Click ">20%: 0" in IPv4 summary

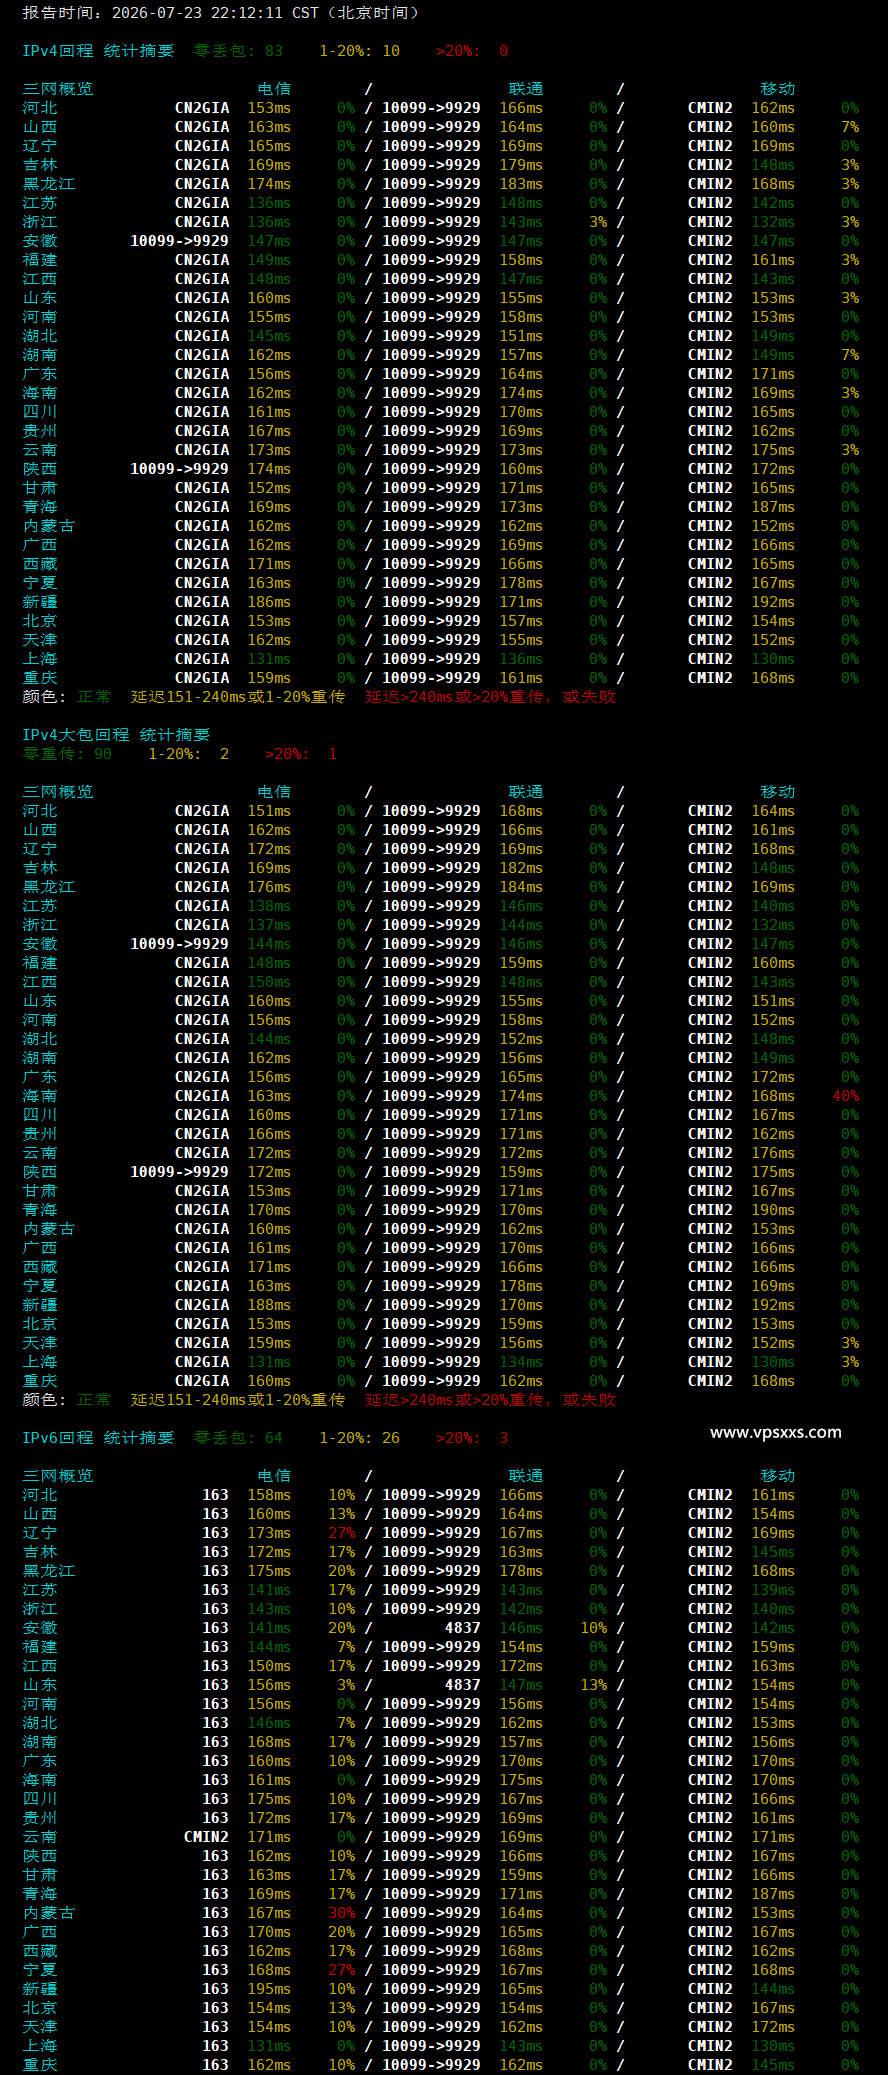472,51
